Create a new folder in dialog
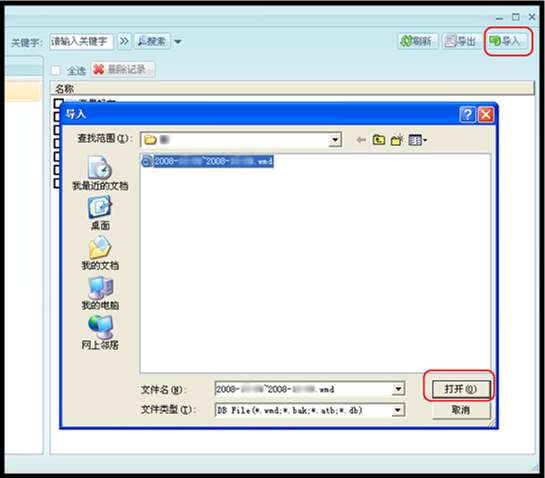545x478 pixels. 397,140
